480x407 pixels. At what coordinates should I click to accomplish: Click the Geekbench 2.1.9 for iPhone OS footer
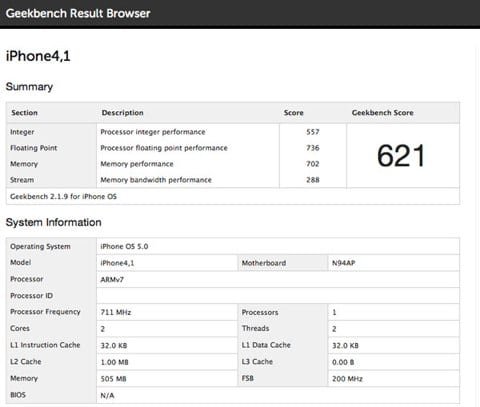click(x=63, y=197)
